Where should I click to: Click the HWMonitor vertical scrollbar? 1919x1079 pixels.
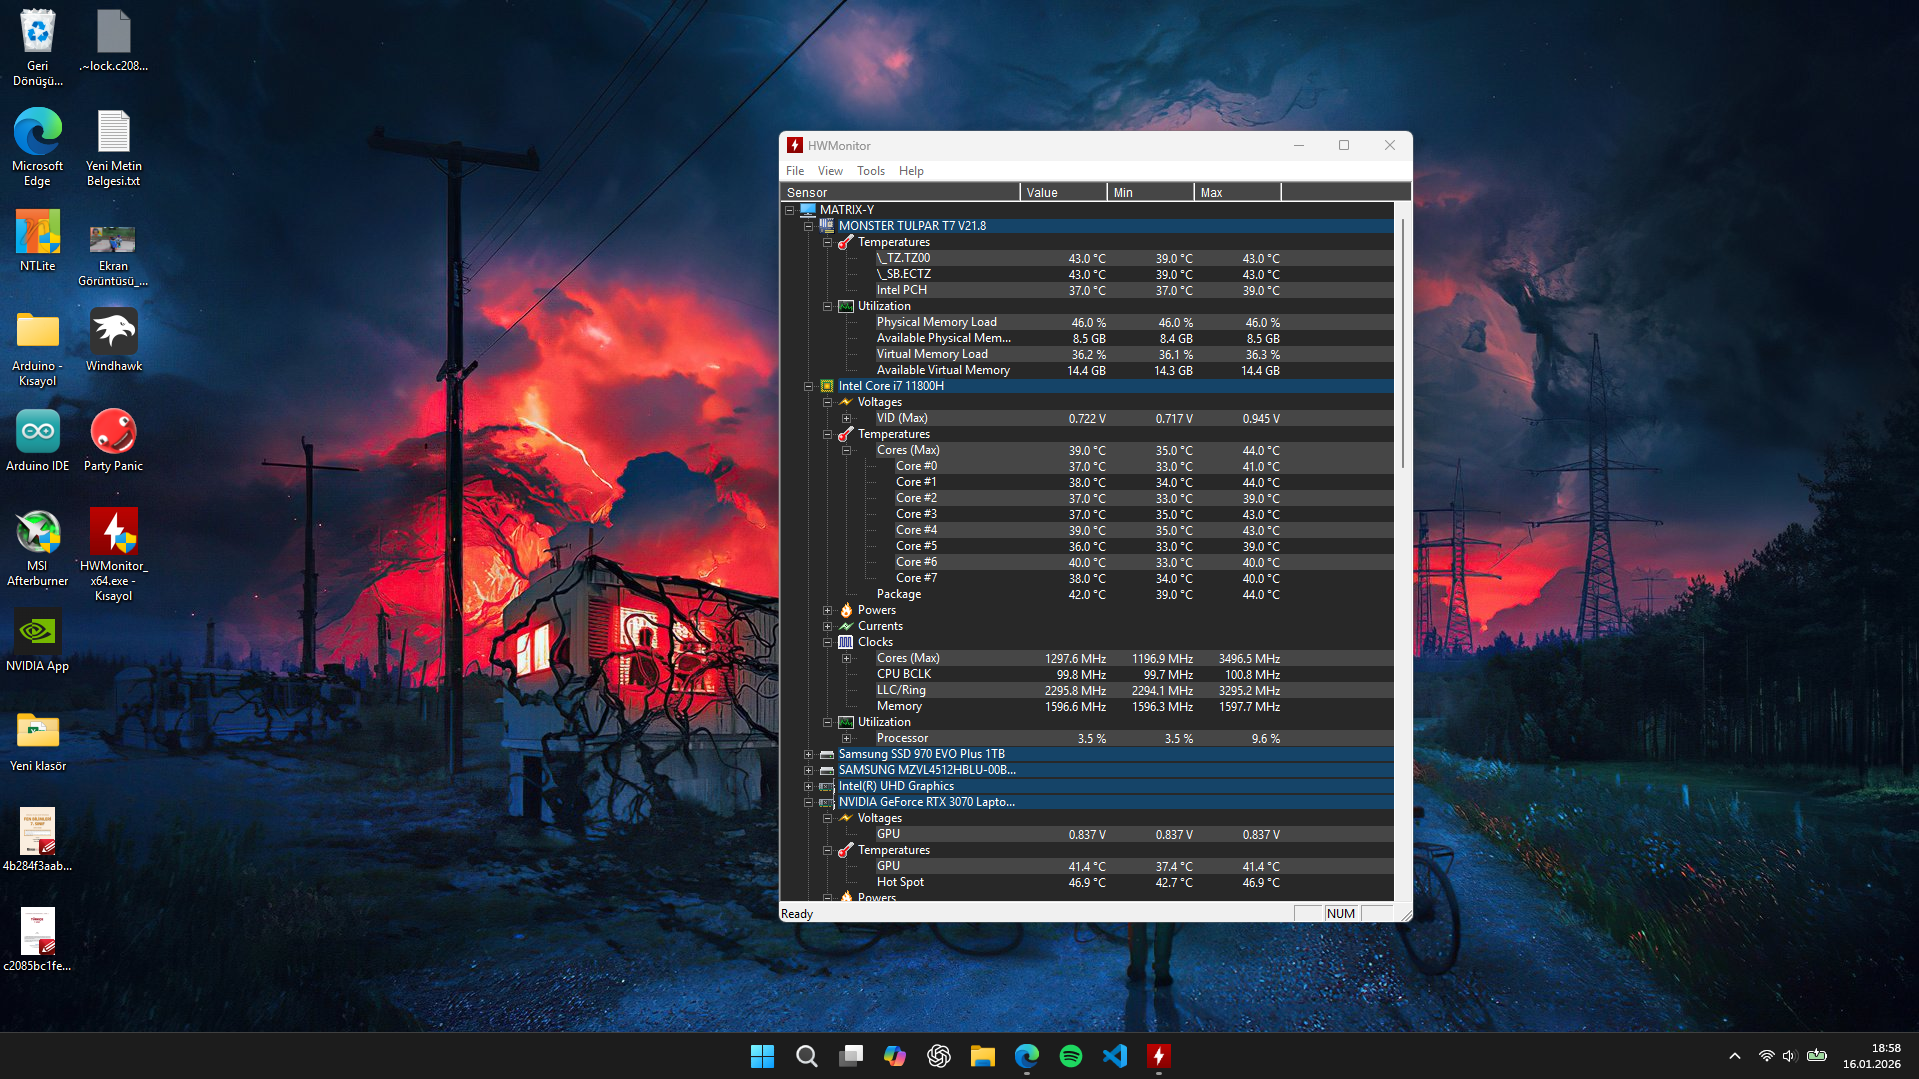[1403, 342]
